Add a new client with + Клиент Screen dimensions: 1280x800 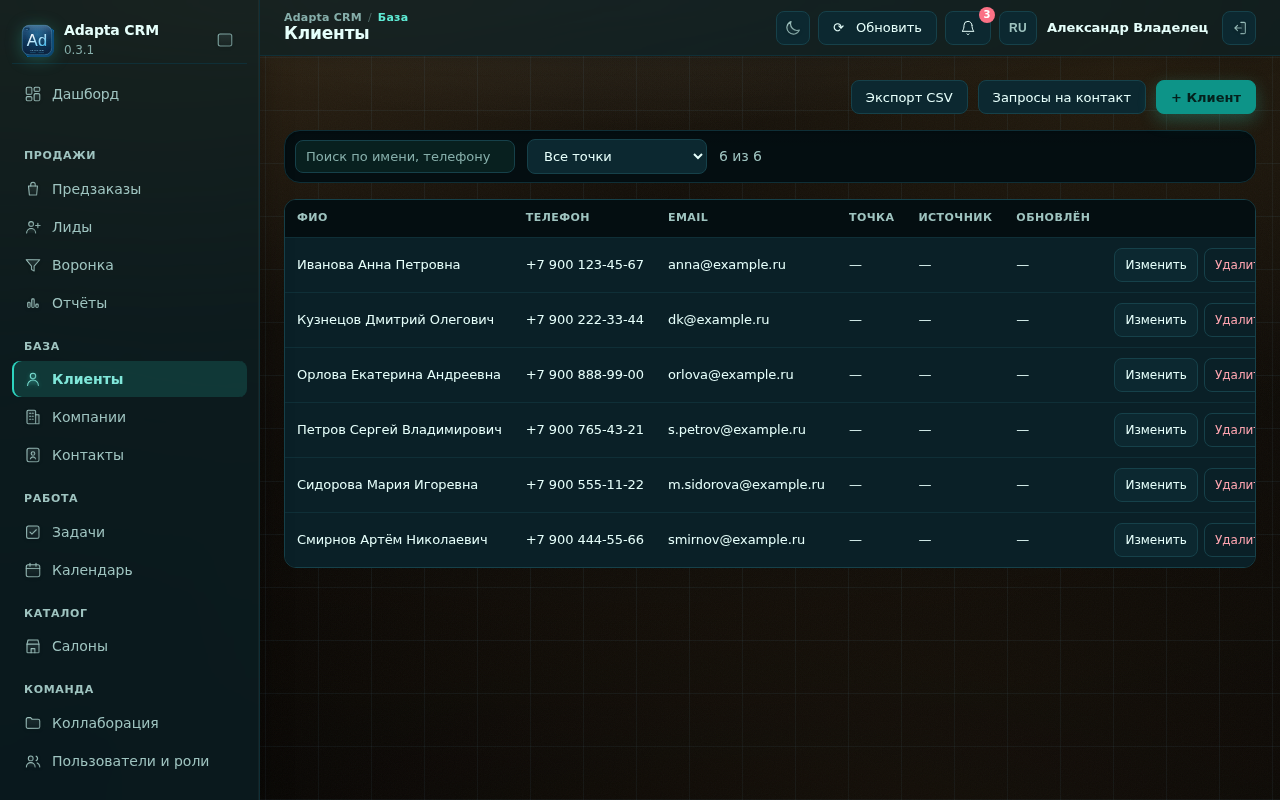pyautogui.click(x=1206, y=97)
